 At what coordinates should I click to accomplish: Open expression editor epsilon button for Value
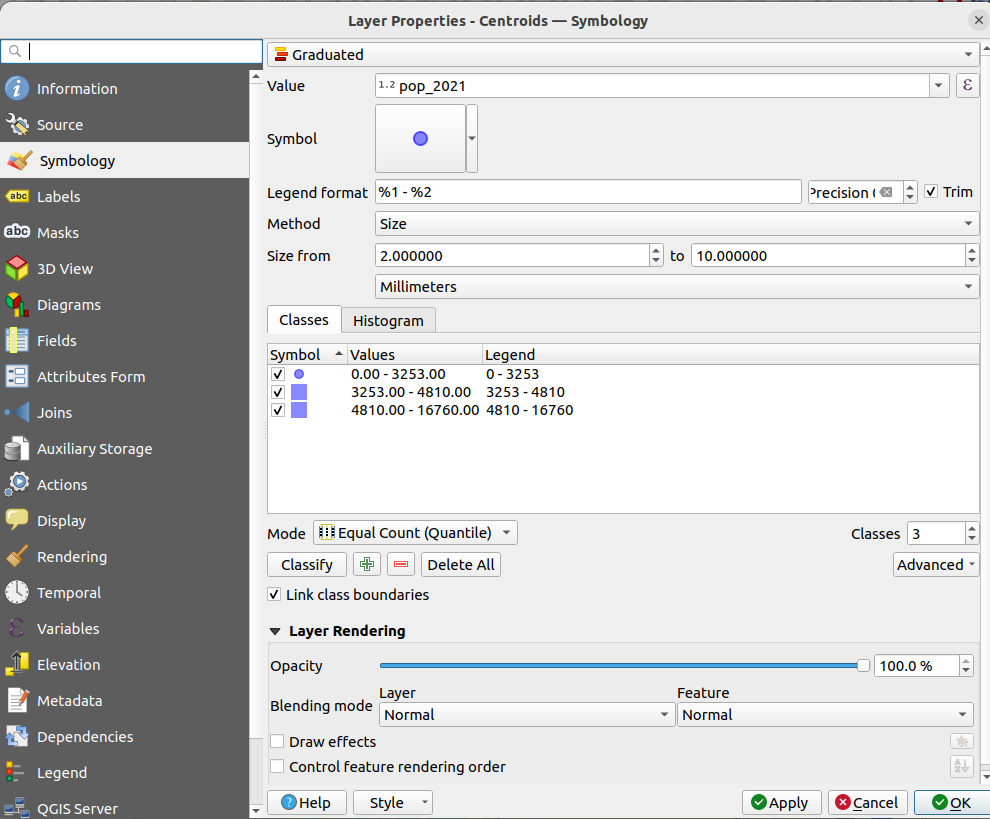click(967, 85)
